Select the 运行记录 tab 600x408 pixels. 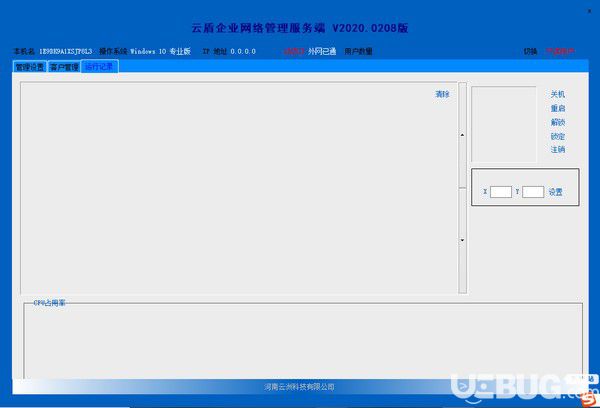[99, 67]
